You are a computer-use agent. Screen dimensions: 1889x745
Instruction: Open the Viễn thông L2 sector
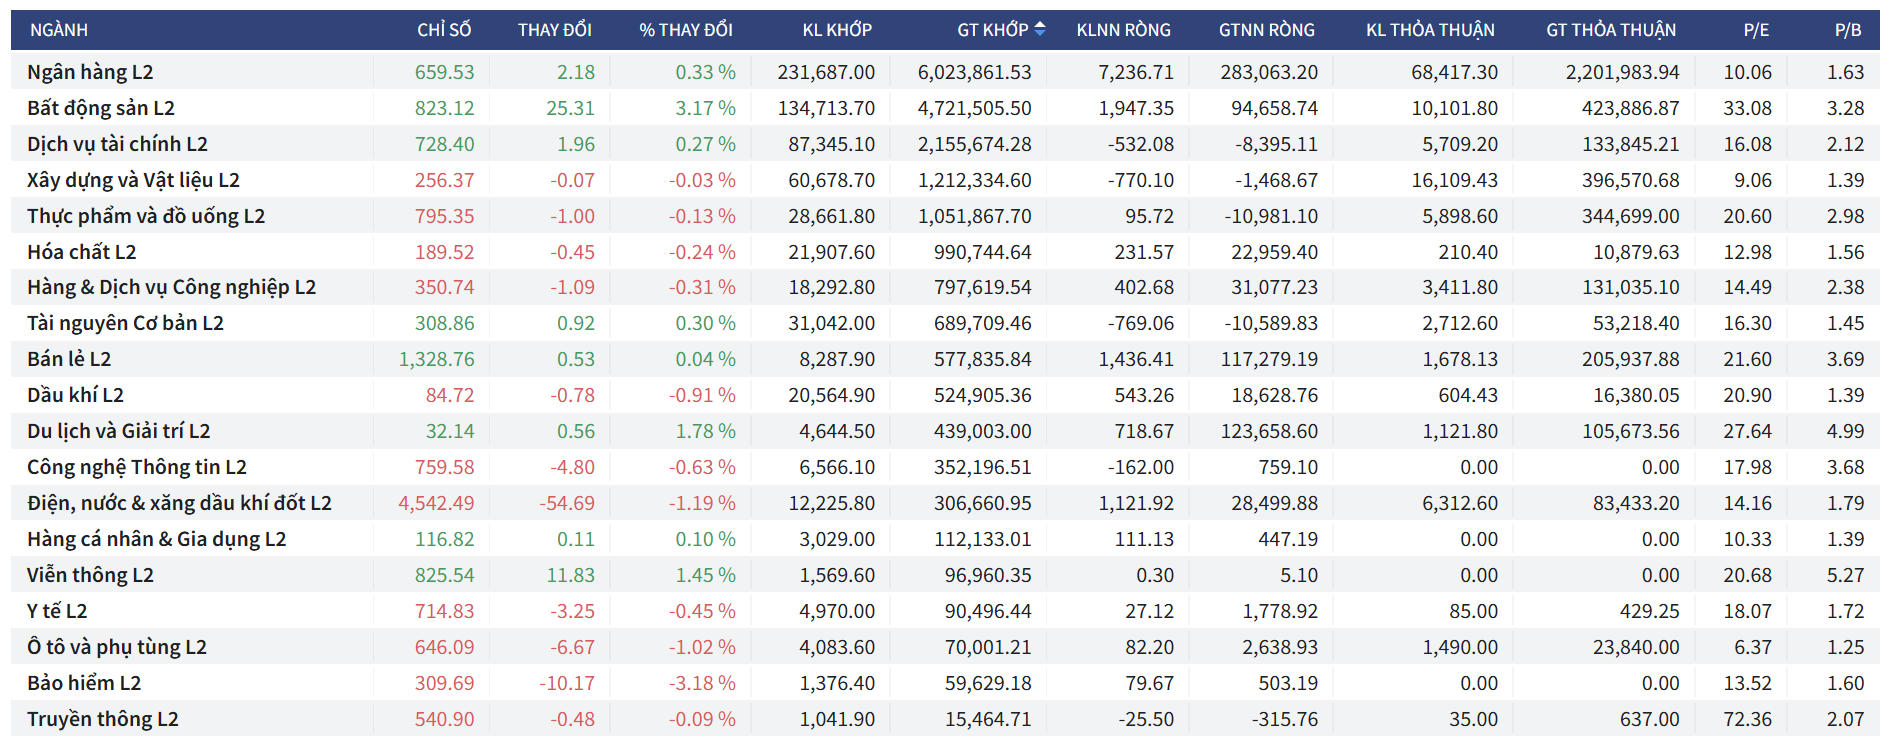click(x=90, y=575)
